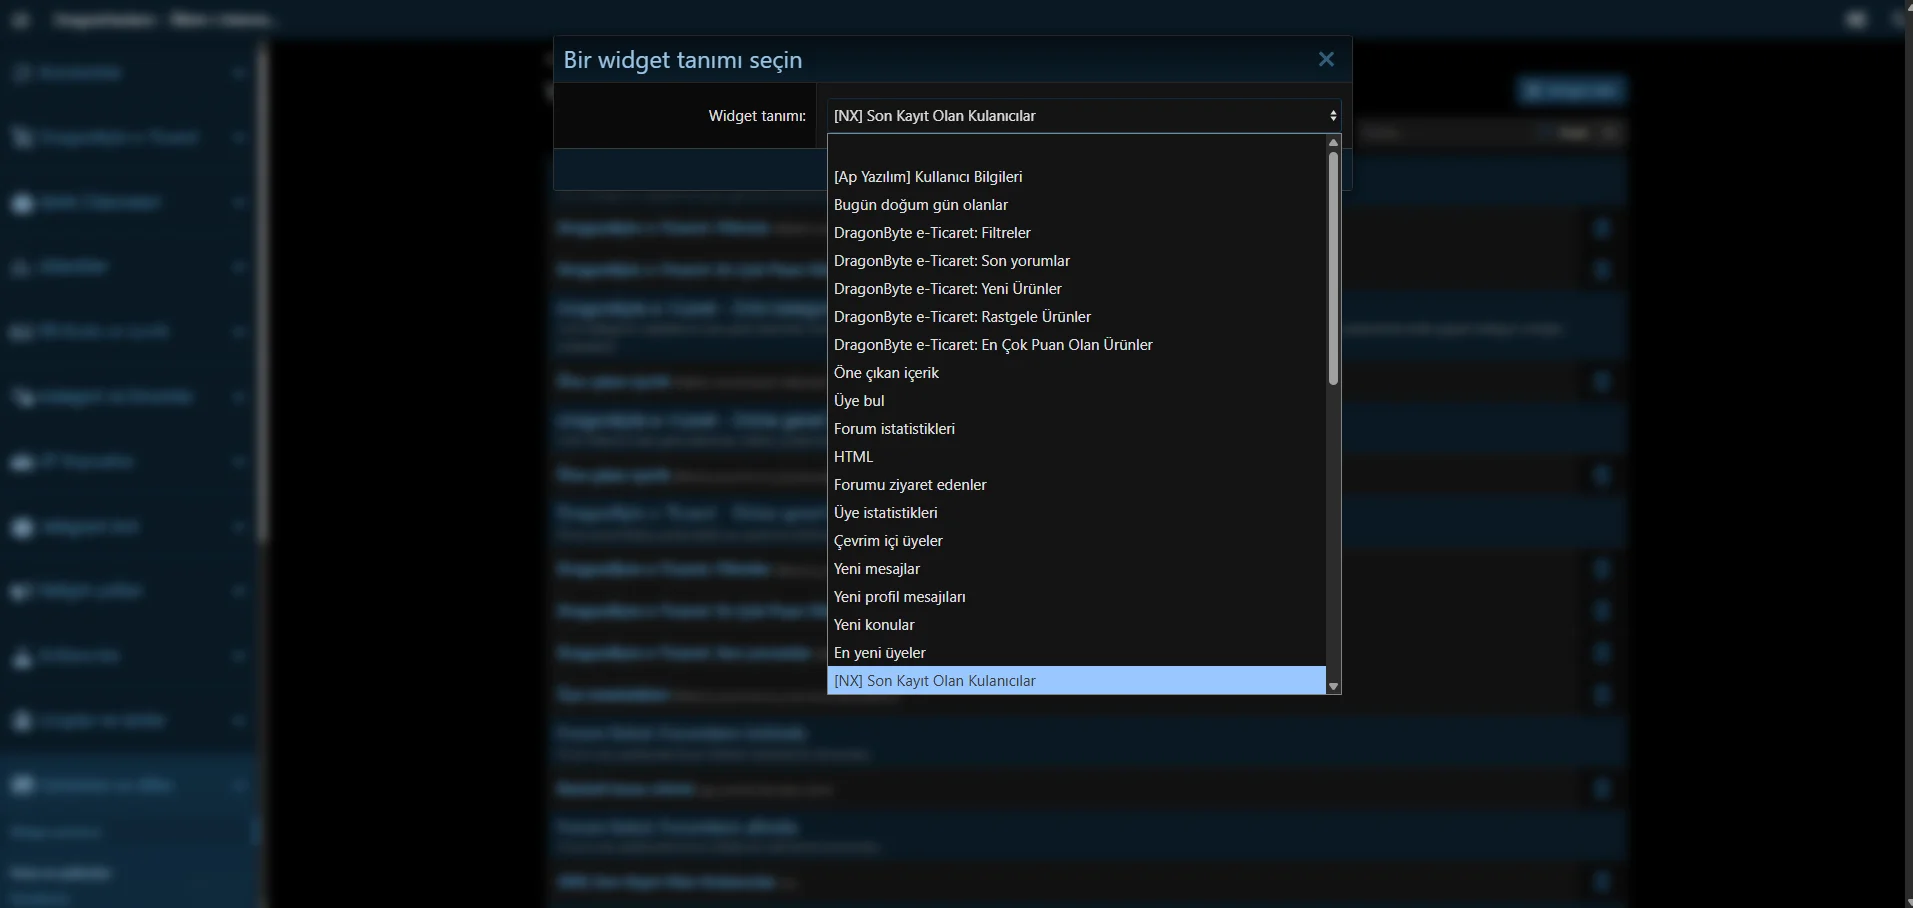Select 'DragonByte e-Ticaret: Yeni Ürünler' widget

pos(947,289)
